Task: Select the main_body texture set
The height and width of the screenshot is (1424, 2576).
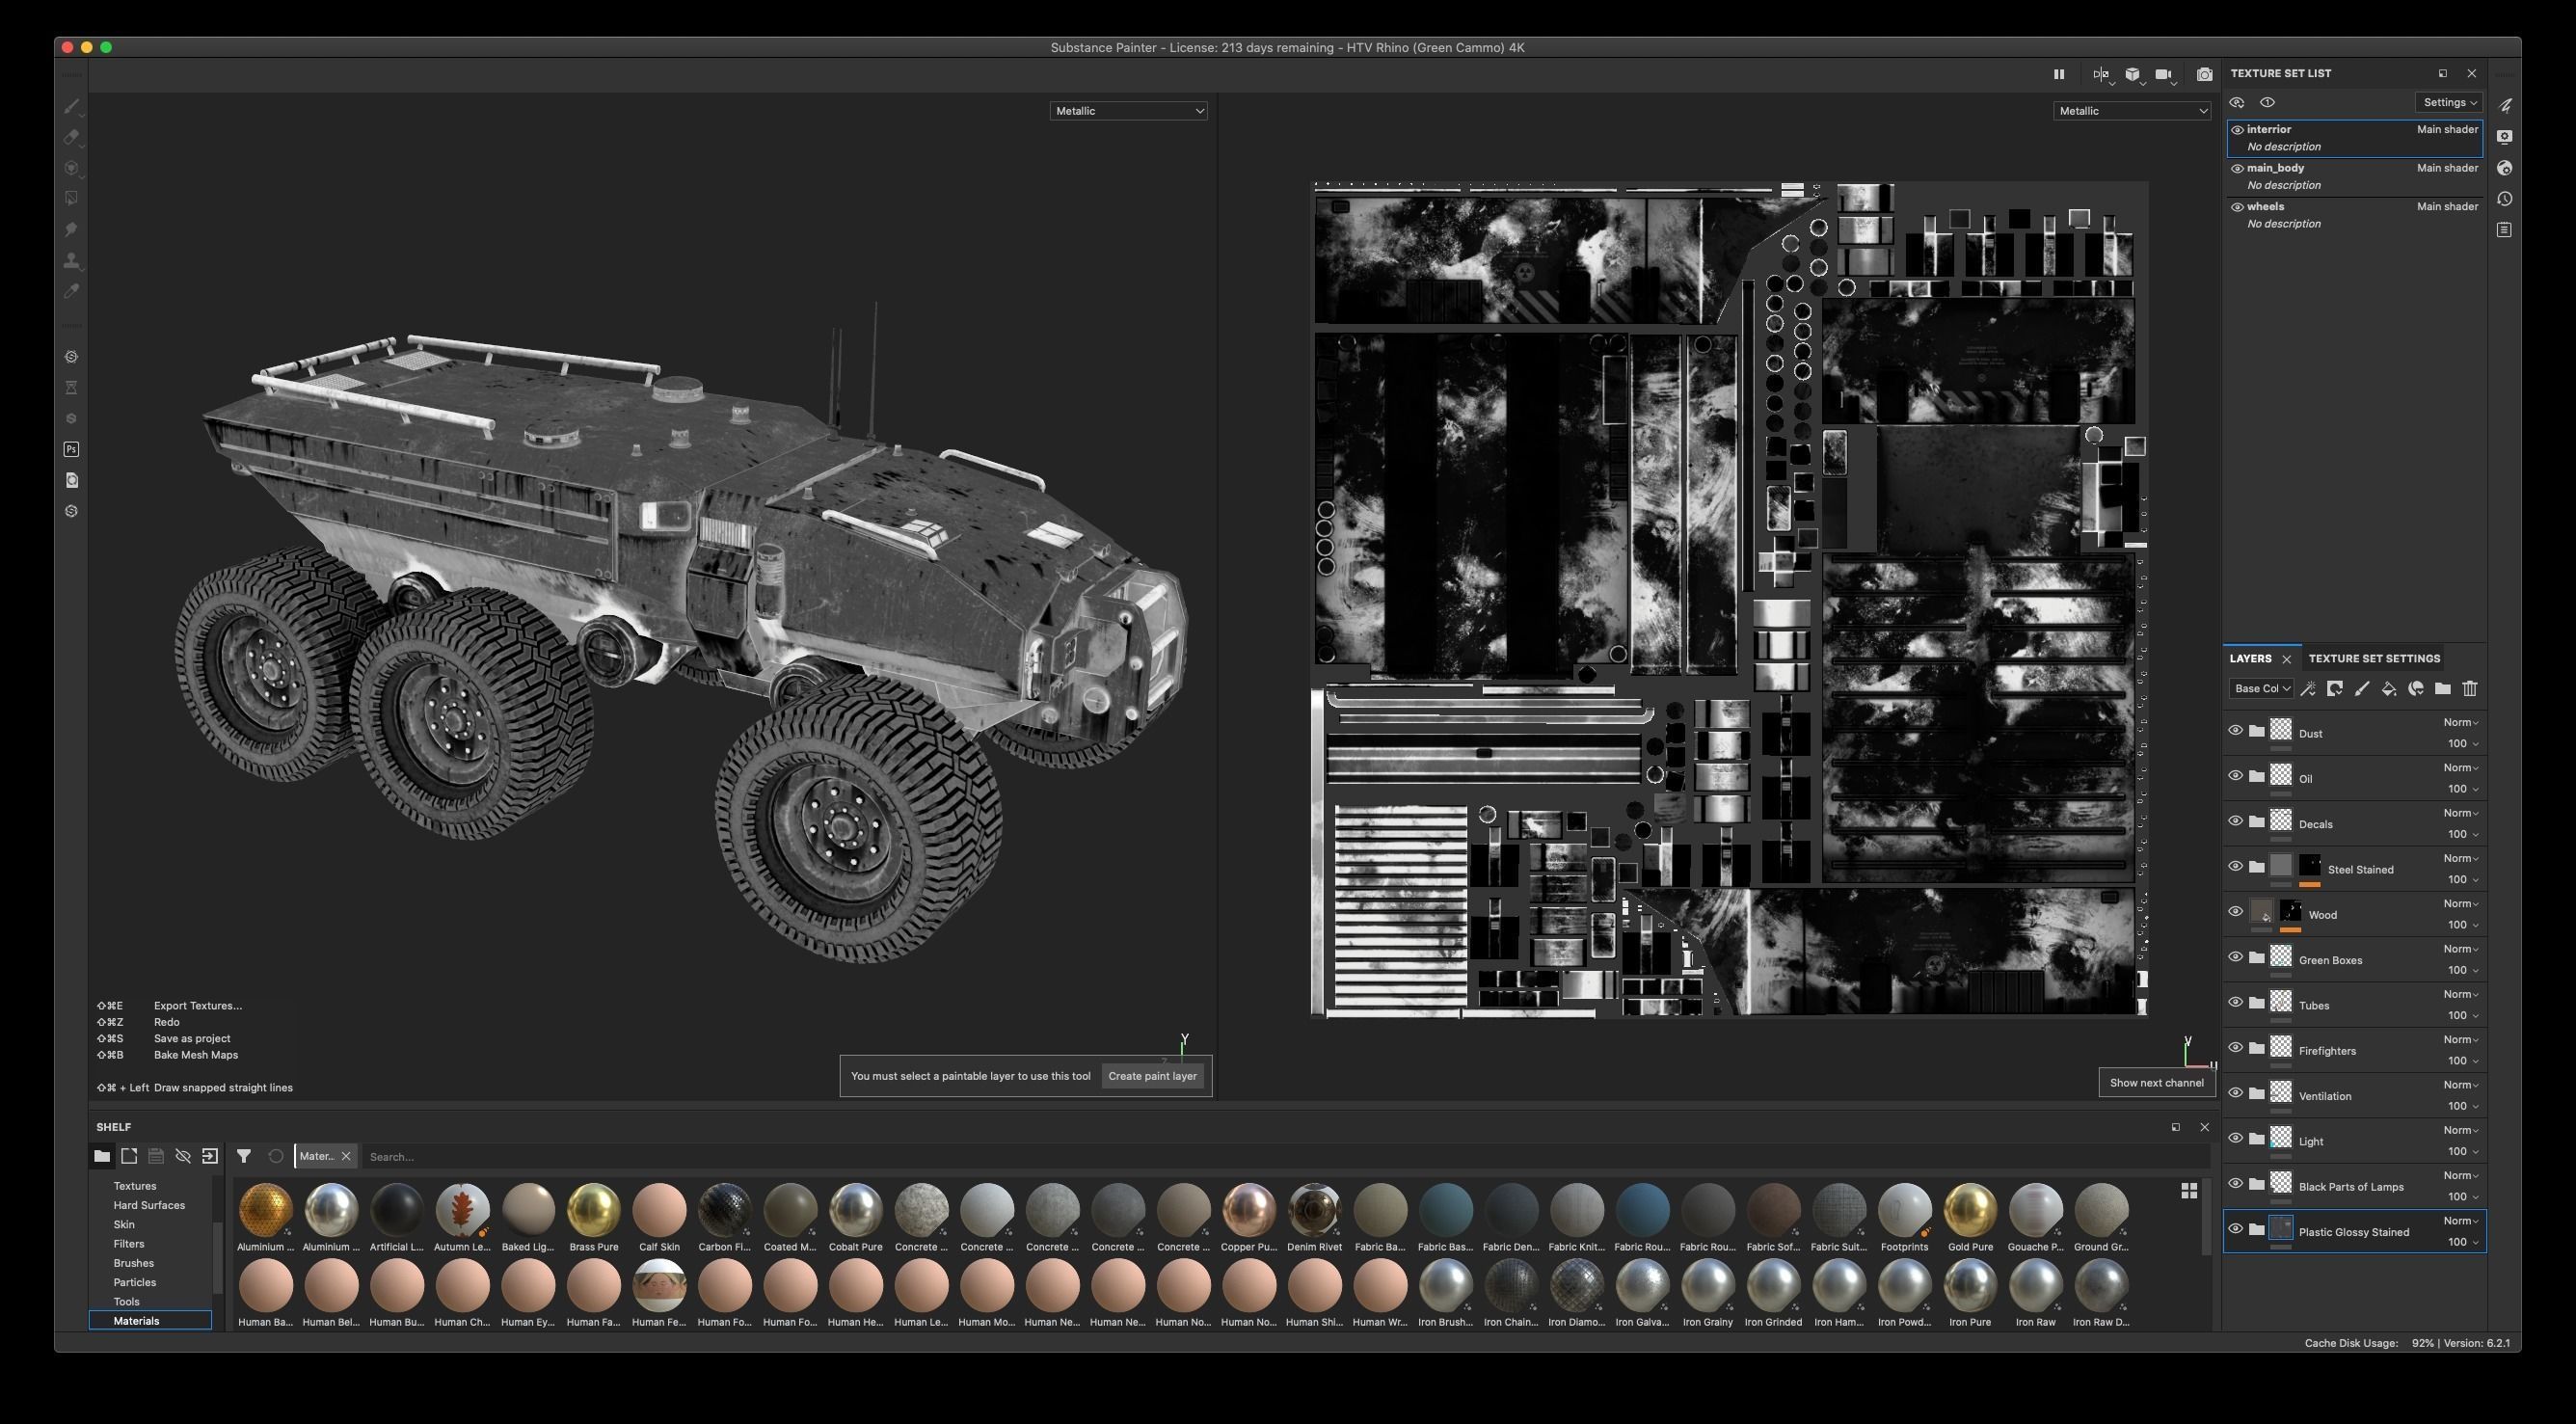Action: (2355, 176)
